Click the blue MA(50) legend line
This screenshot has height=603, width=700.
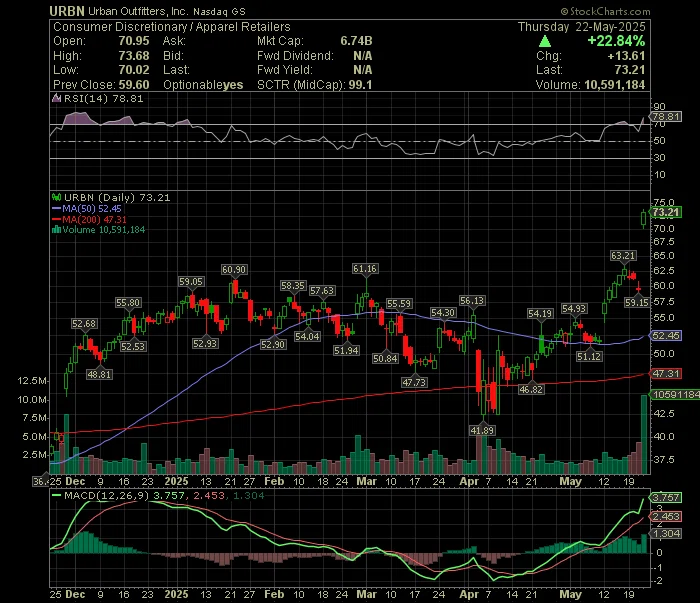point(56,208)
